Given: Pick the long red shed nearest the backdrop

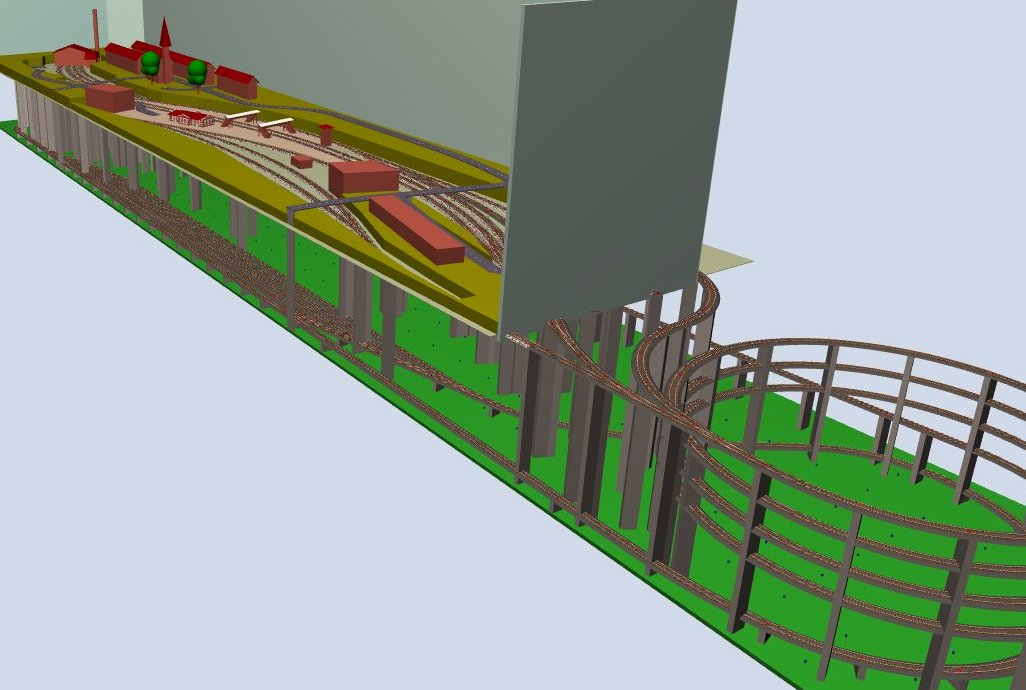Looking at the screenshot, I should pos(417,229).
